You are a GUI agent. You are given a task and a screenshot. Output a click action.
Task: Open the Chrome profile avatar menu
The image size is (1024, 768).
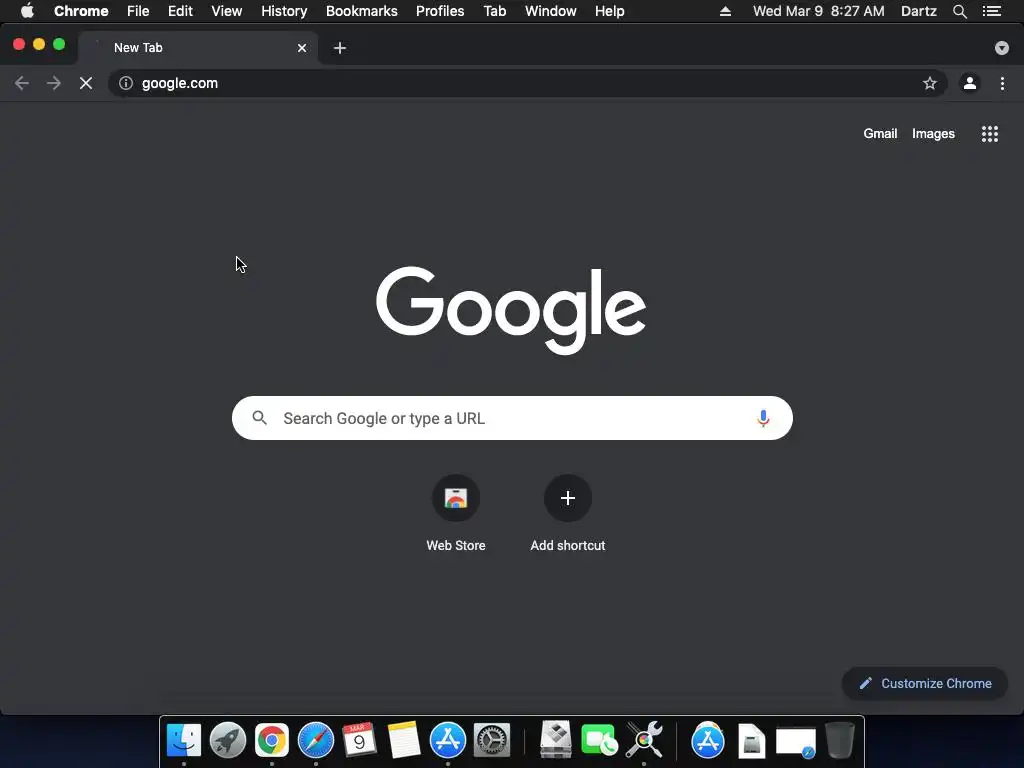pyautogui.click(x=970, y=84)
